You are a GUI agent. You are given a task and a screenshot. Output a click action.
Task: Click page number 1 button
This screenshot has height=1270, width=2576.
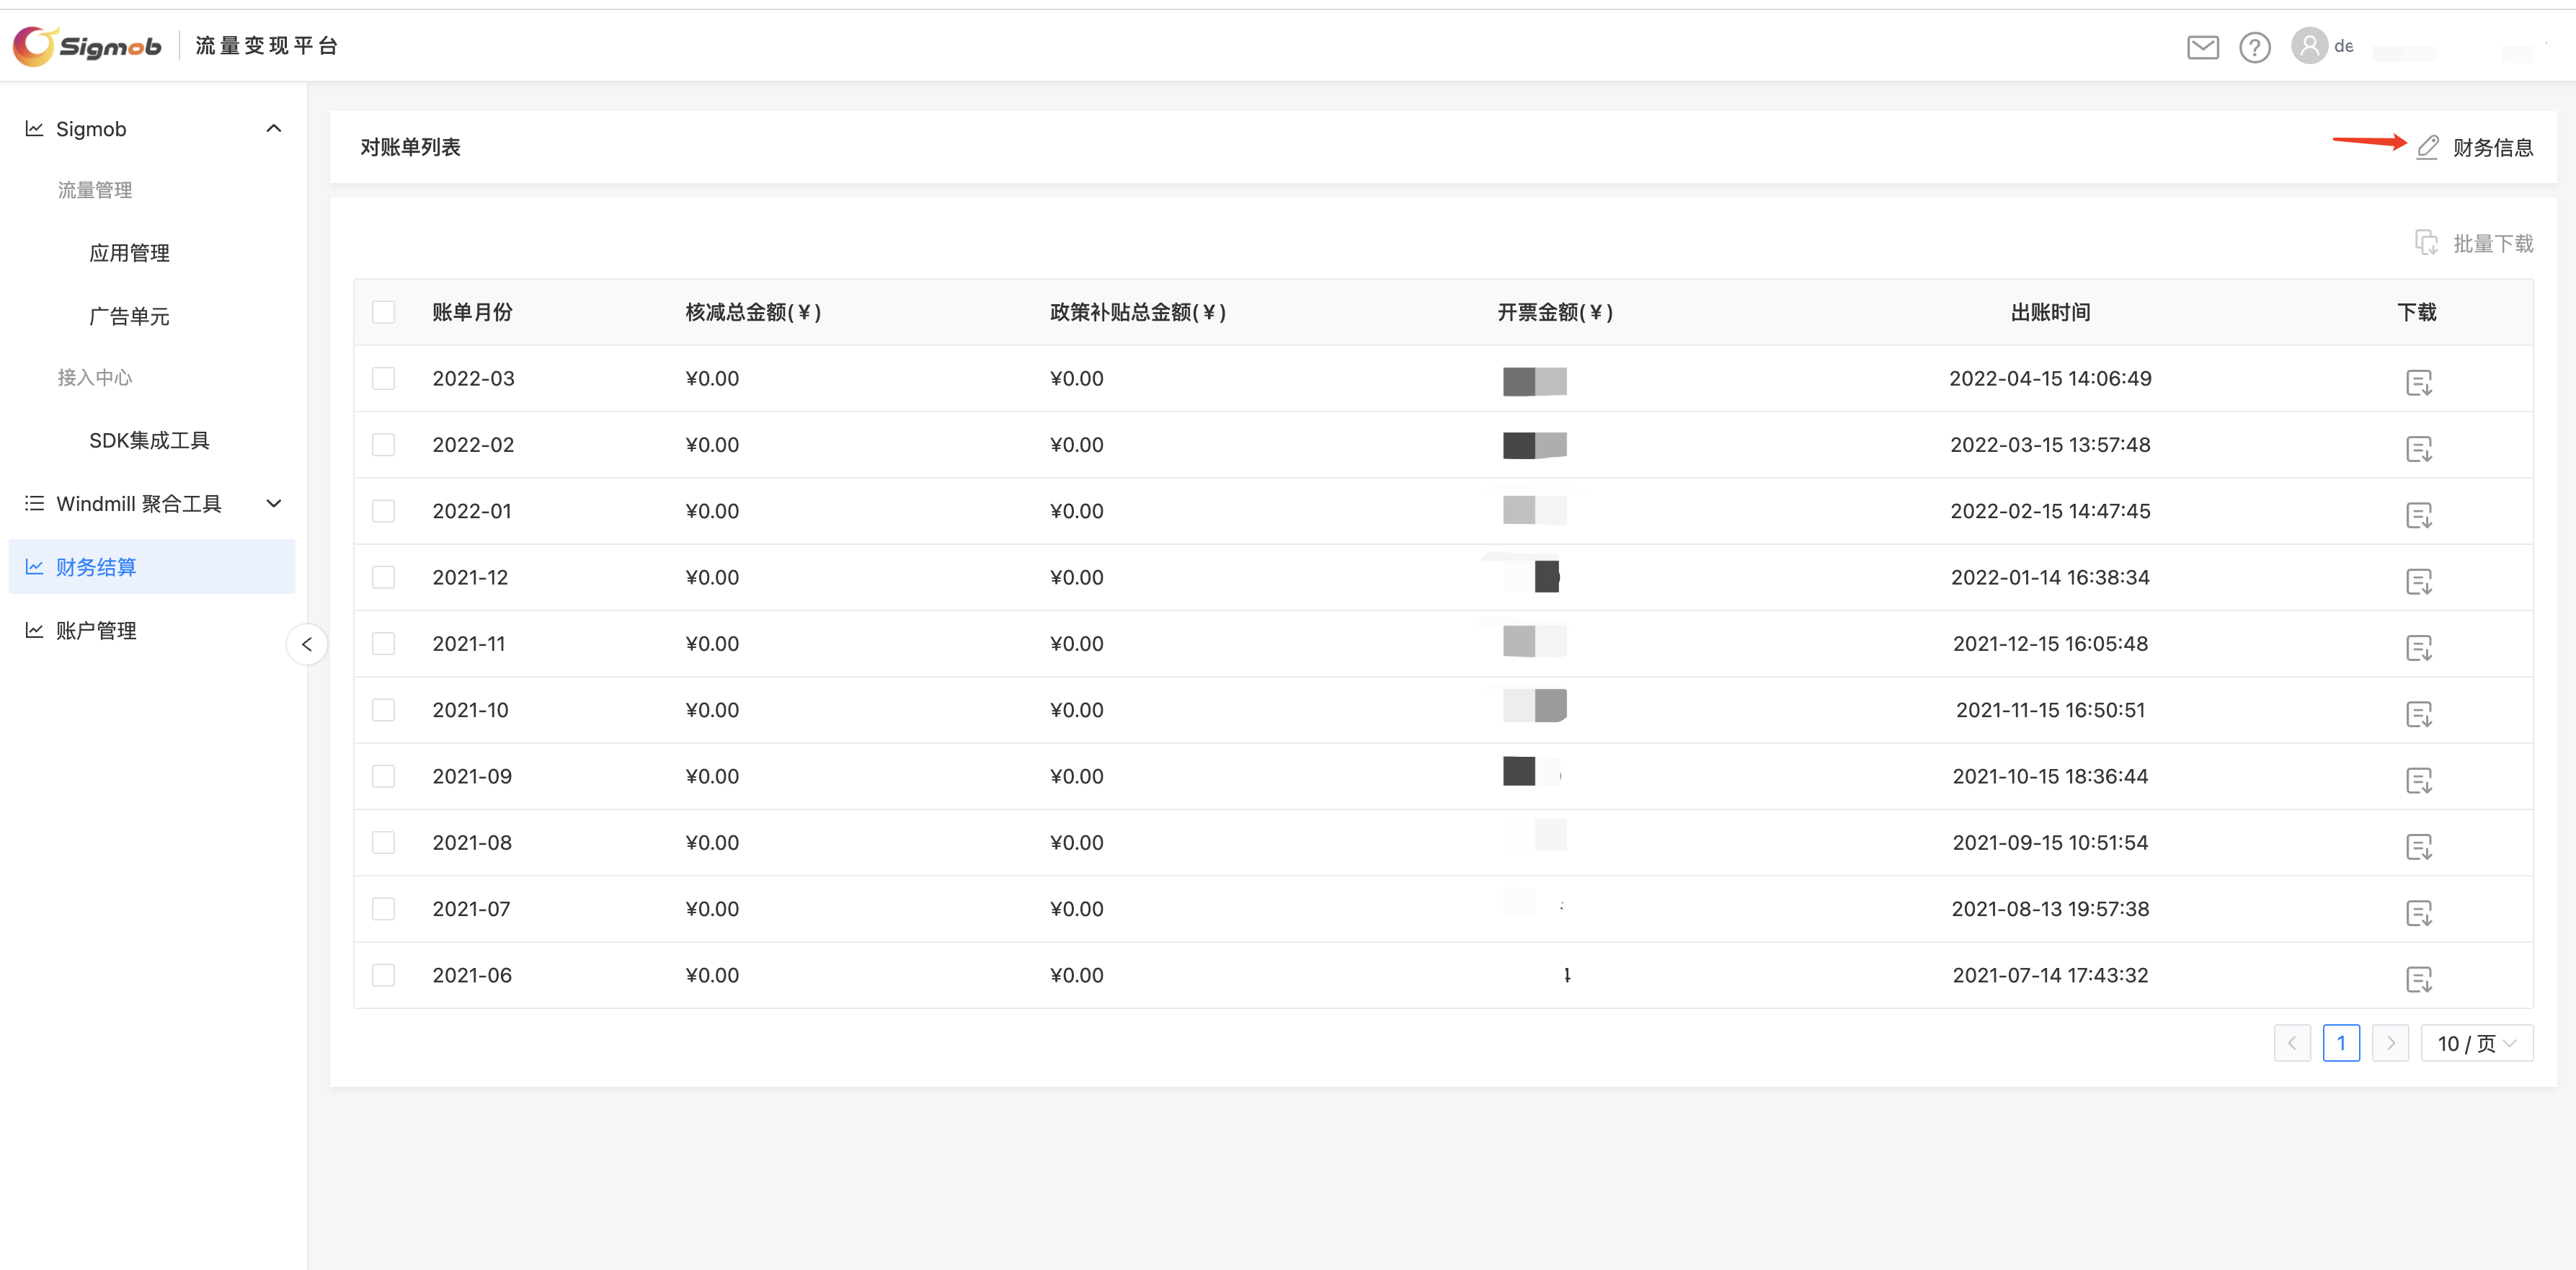(2340, 1043)
